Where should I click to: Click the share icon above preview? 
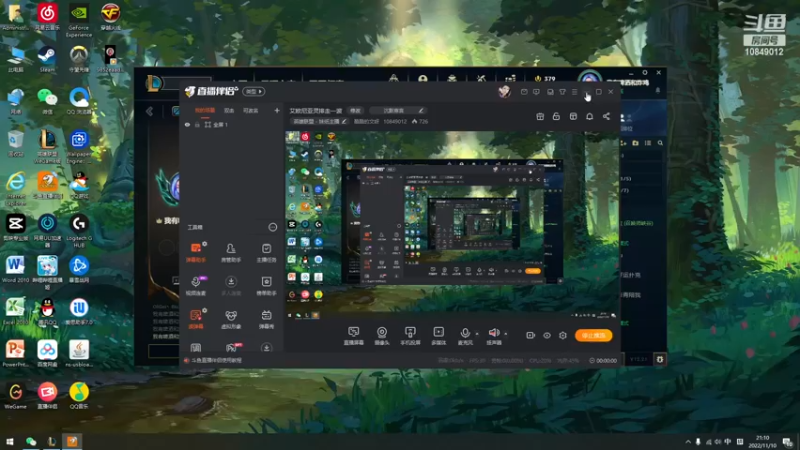pyautogui.click(x=606, y=116)
